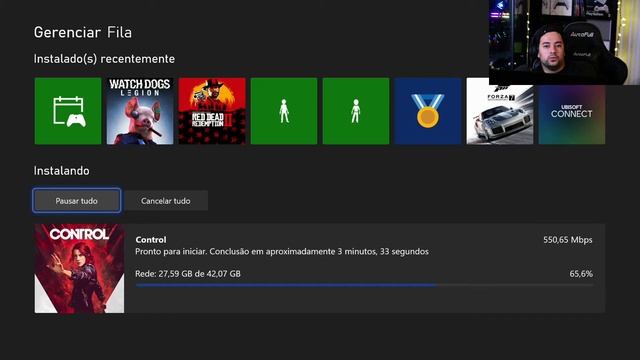This screenshot has width=640, height=360.
Task: Click the Control download progress bar
Action: (364, 285)
